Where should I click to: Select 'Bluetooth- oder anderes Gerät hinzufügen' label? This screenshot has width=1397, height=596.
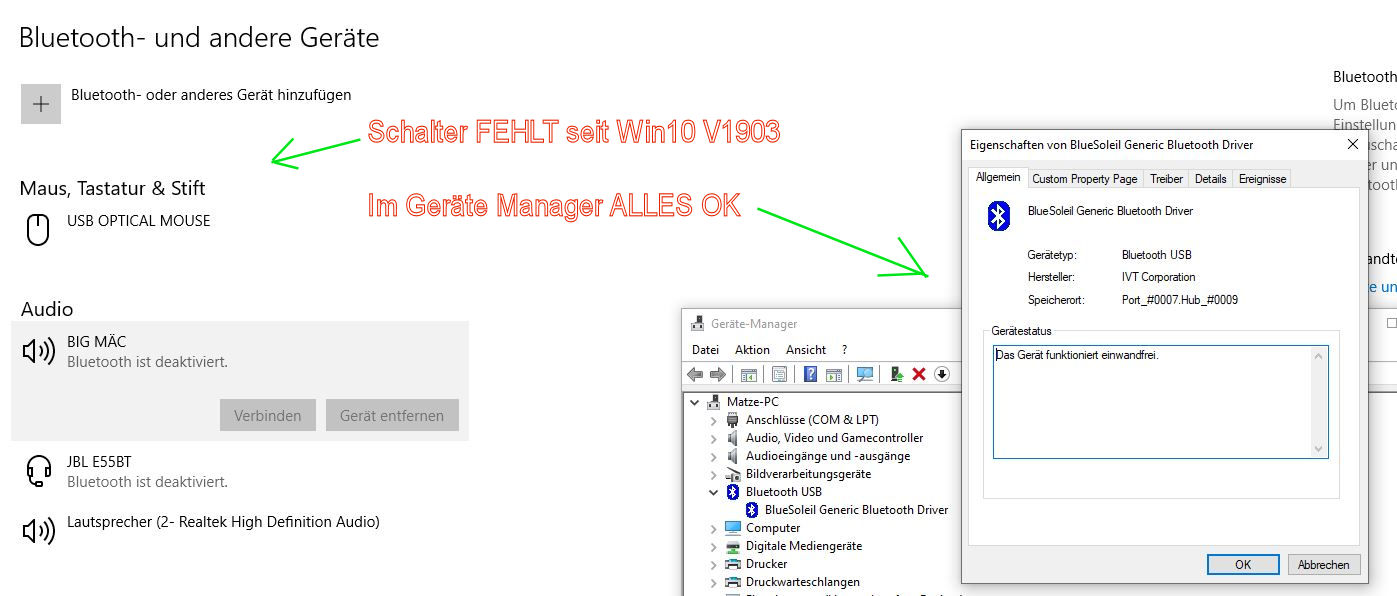pos(211,95)
